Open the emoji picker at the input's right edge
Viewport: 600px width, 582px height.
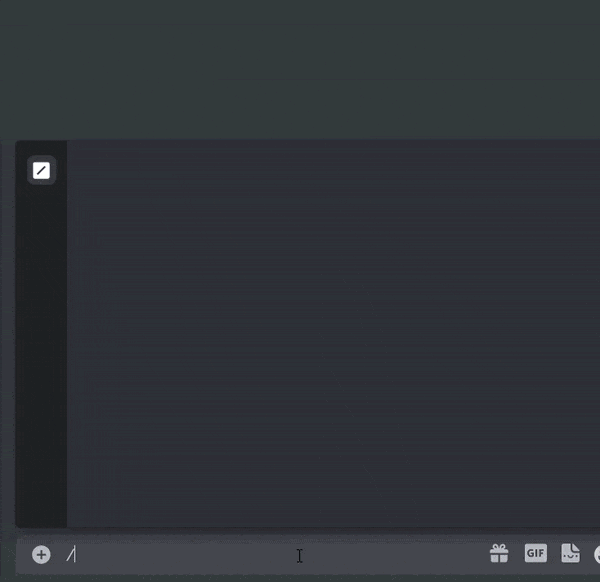597,554
